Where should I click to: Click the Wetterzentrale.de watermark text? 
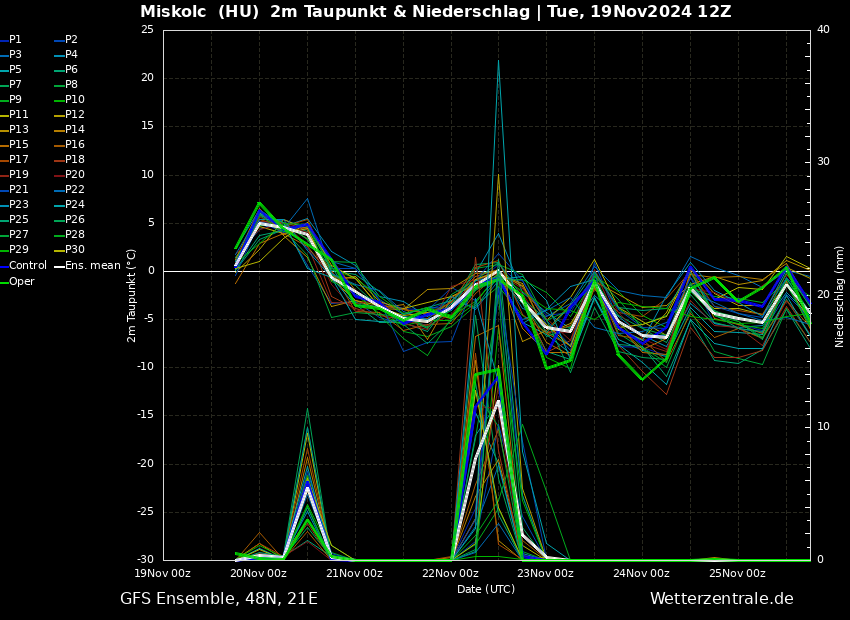pyautogui.click(x=721, y=599)
